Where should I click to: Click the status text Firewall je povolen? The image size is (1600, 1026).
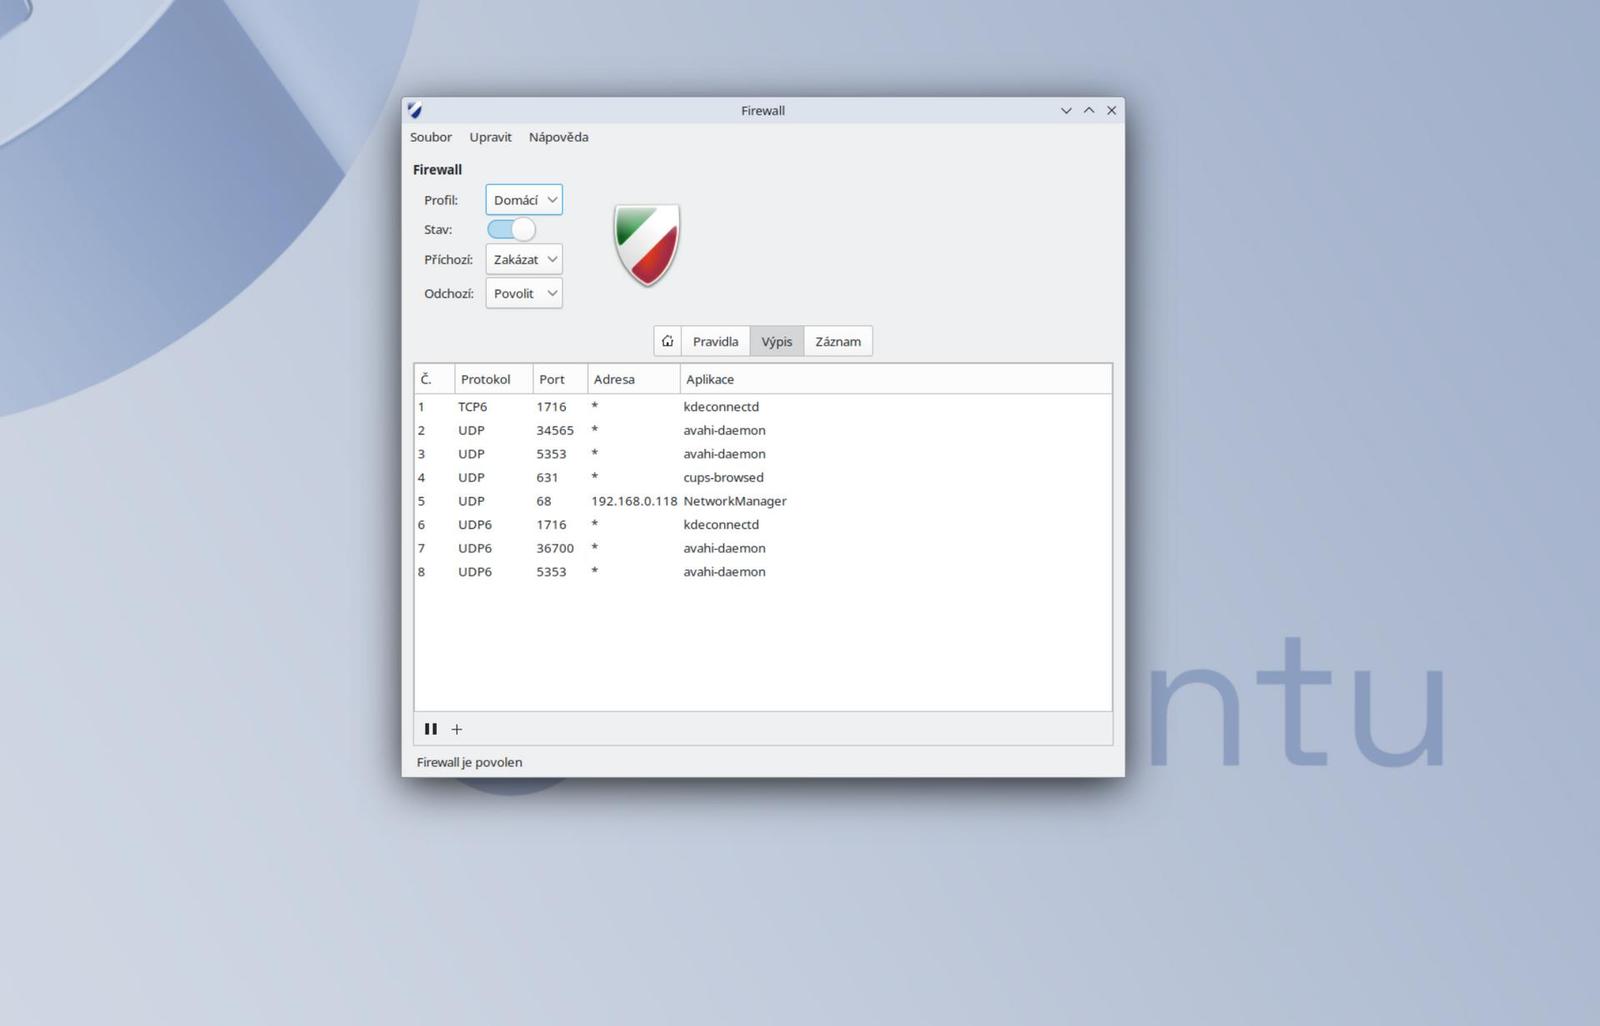(469, 762)
